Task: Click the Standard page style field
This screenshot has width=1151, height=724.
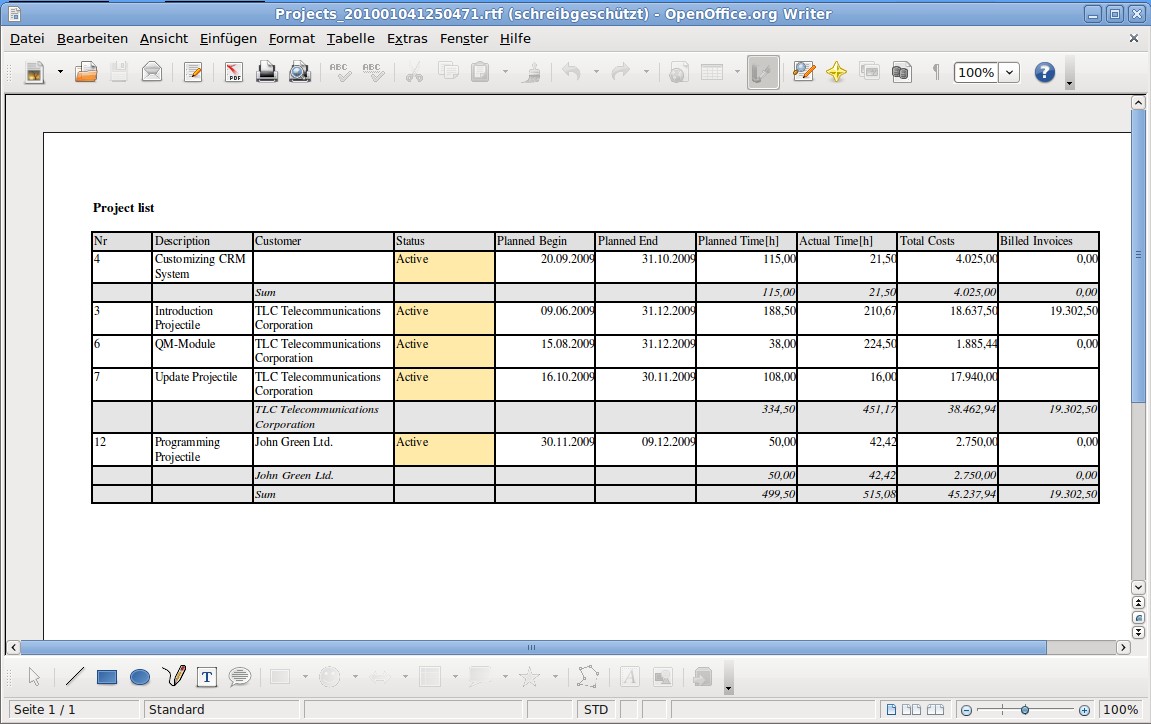Action: [x=222, y=710]
